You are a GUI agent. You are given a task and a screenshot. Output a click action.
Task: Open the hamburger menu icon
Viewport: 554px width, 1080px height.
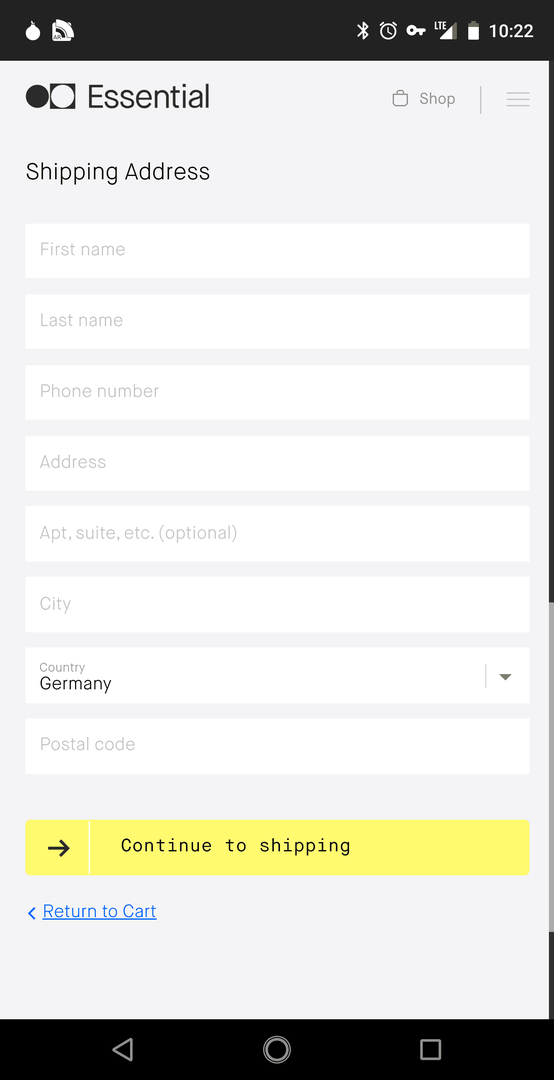(x=517, y=99)
